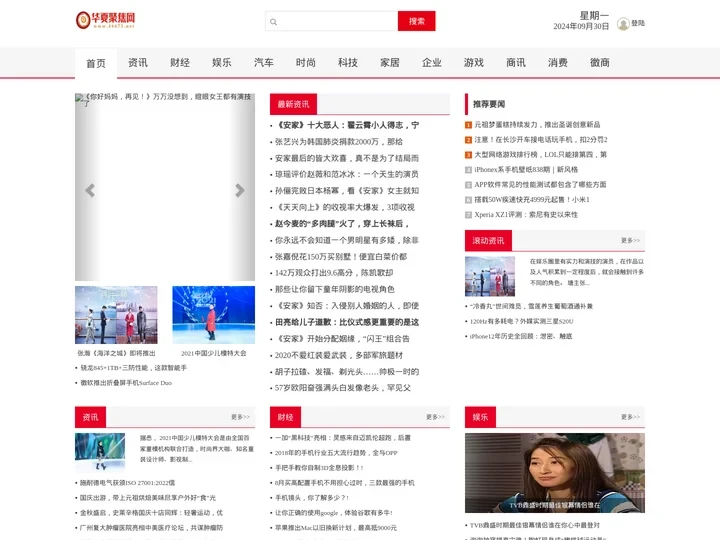Open 微软推出折叠屏手机Surface Duo article

pos(126,383)
